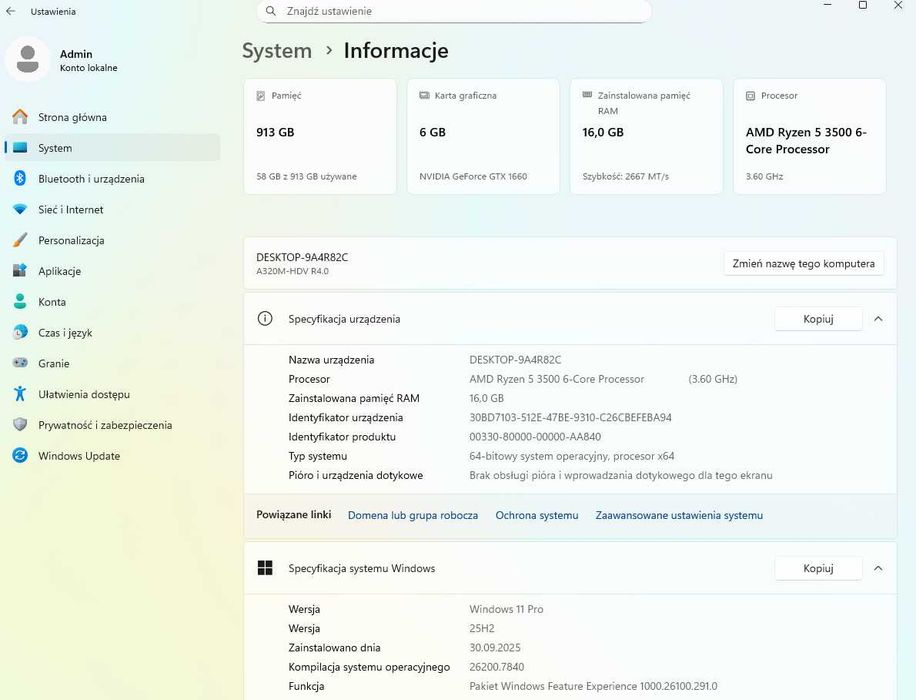916x700 pixels.
Task: Collapse the Specyfikacja systemu Windows chevron
Action: (878, 568)
